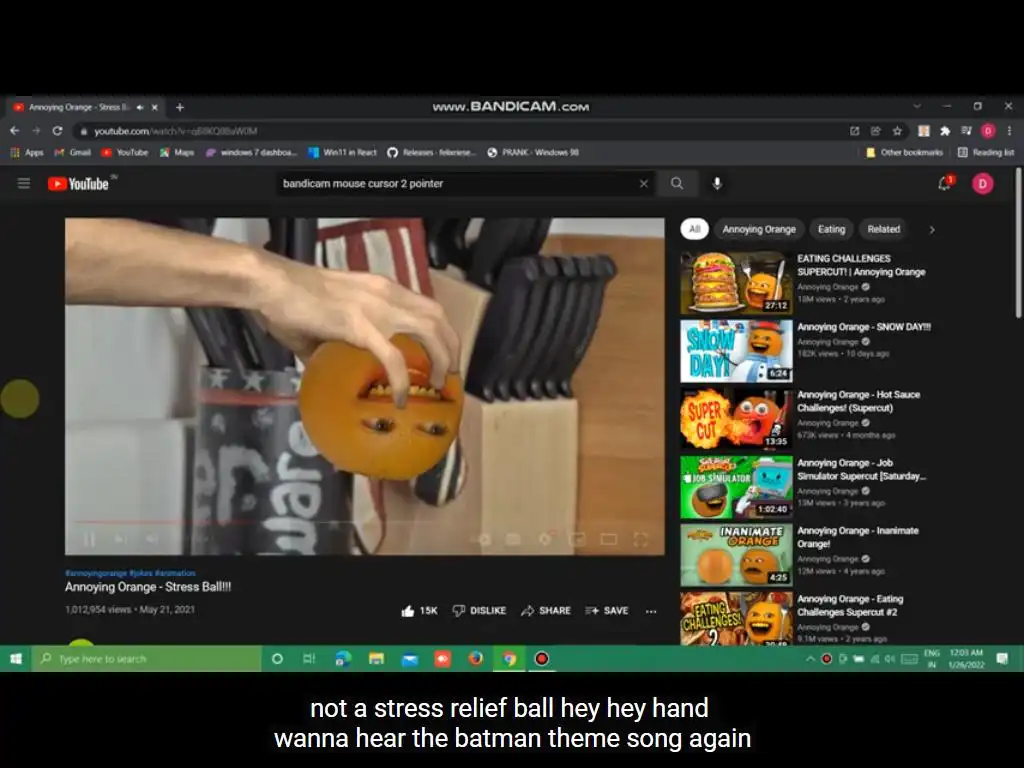
Task: Select the Annoying Orange filter chip
Action: coord(759,229)
